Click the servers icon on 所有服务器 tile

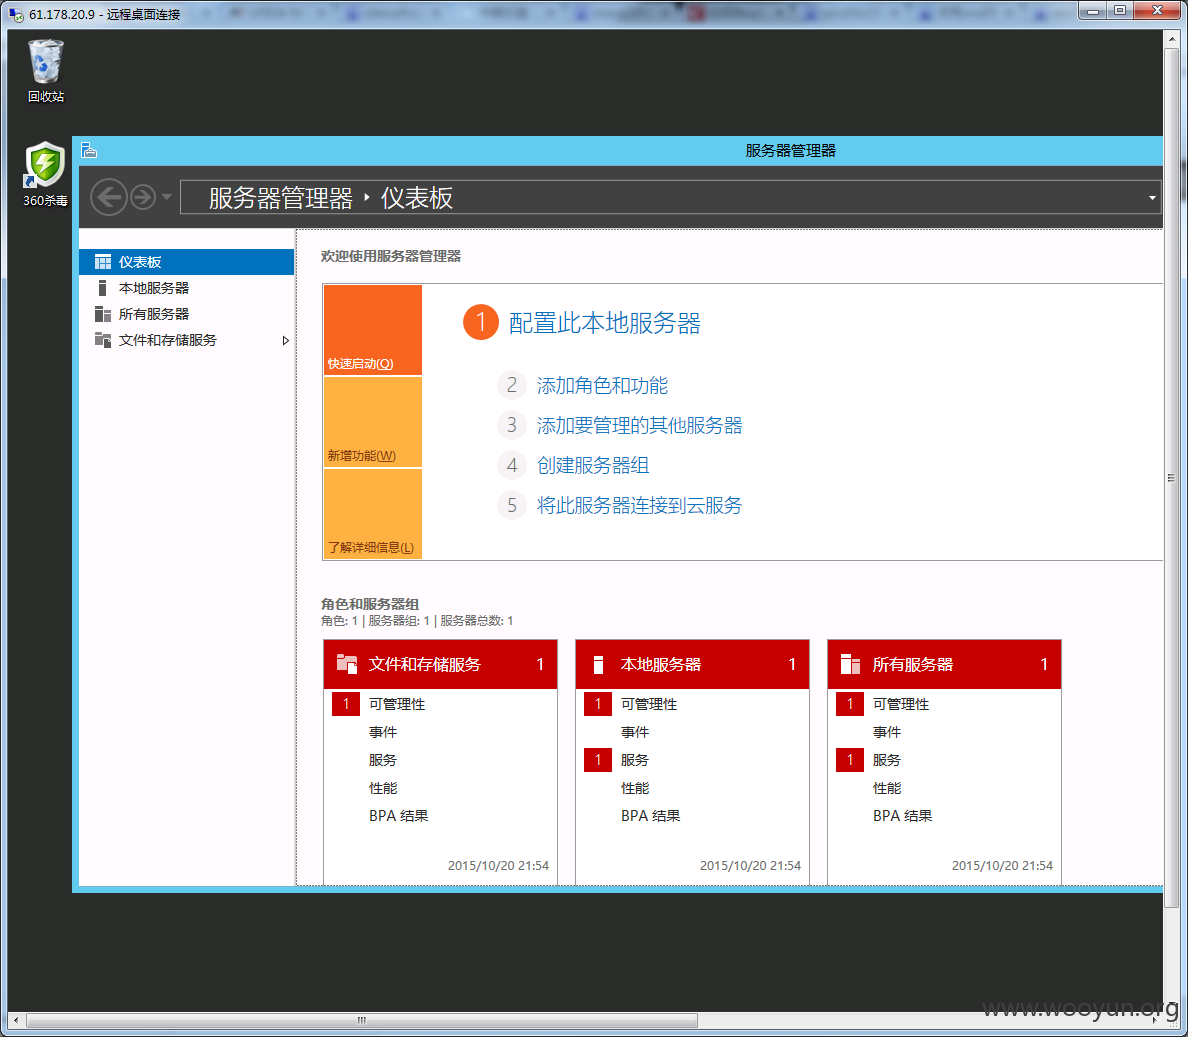click(850, 664)
